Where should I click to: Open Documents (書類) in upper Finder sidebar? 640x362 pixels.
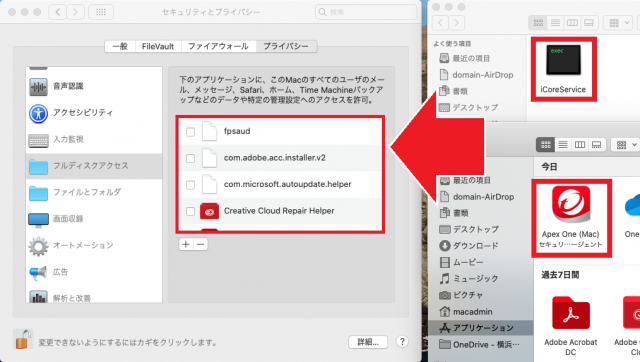[x=453, y=91]
